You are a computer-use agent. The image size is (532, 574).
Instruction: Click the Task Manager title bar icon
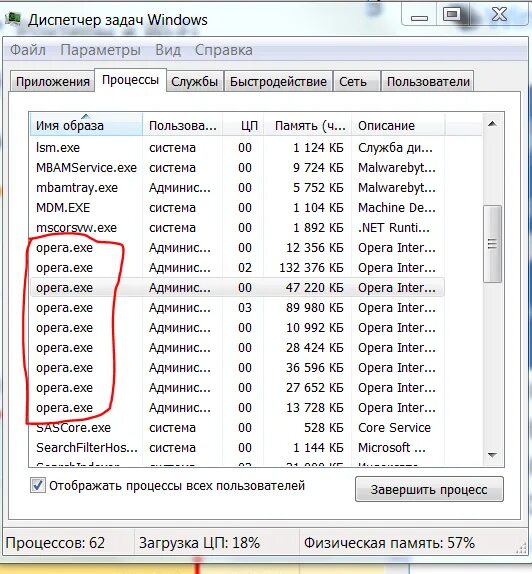tap(14, 19)
